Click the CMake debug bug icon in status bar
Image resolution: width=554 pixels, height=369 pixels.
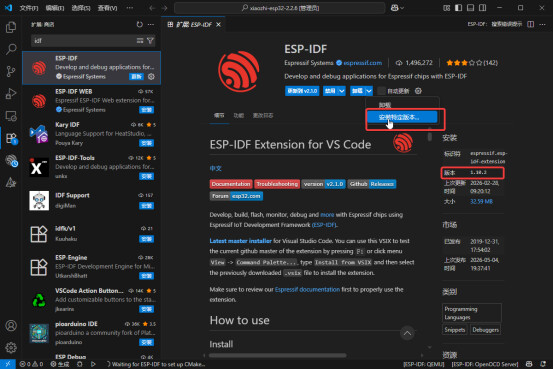pyautogui.click(x=80, y=364)
